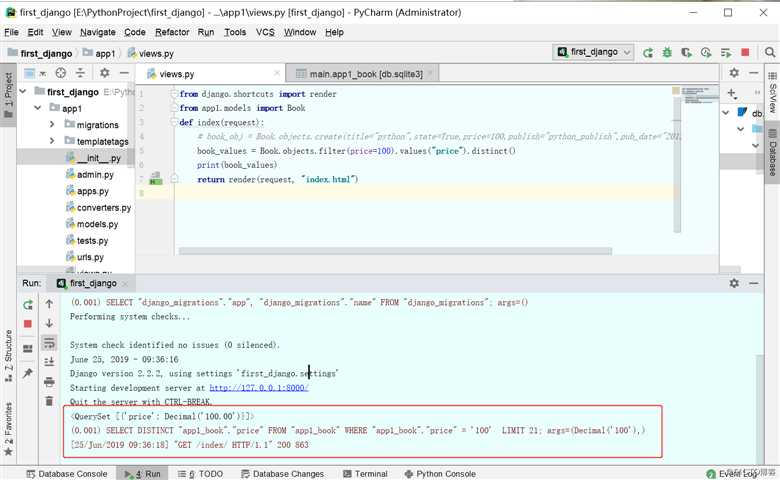Click the Profile run icon in the main toolbar
This screenshot has width=780, height=480.
[x=706, y=52]
